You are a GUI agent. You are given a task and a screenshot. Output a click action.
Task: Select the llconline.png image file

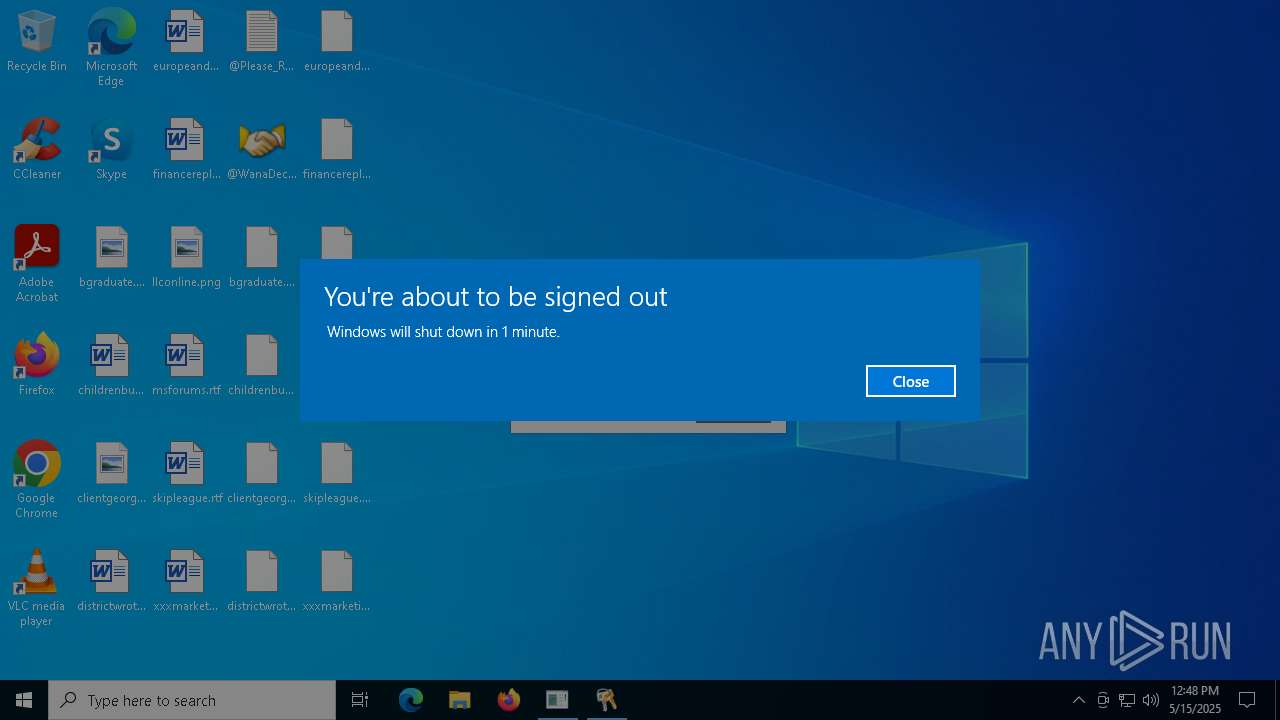pyautogui.click(x=186, y=257)
